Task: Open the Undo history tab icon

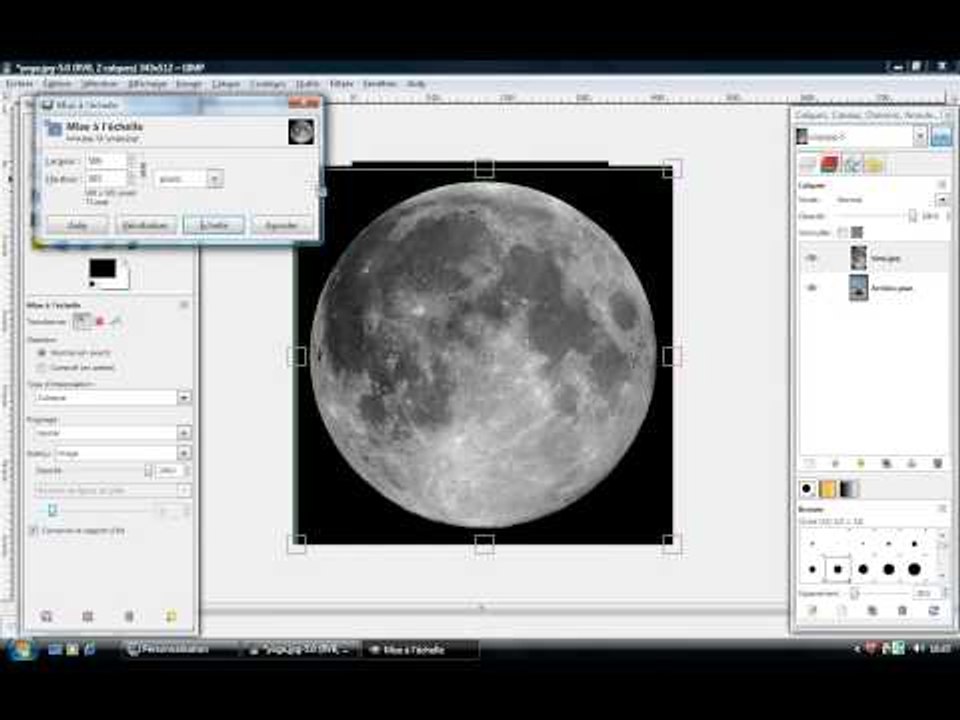Action: 874,164
